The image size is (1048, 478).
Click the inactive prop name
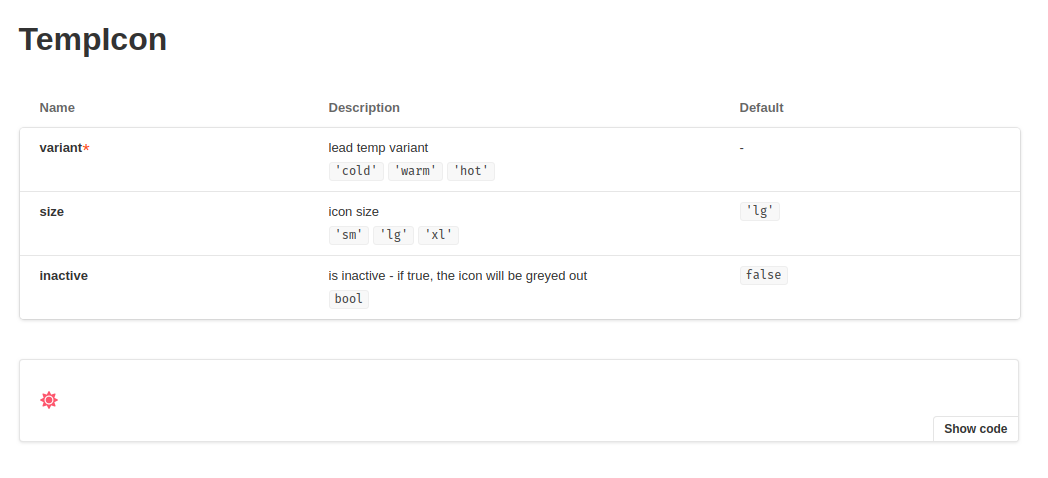pos(63,275)
